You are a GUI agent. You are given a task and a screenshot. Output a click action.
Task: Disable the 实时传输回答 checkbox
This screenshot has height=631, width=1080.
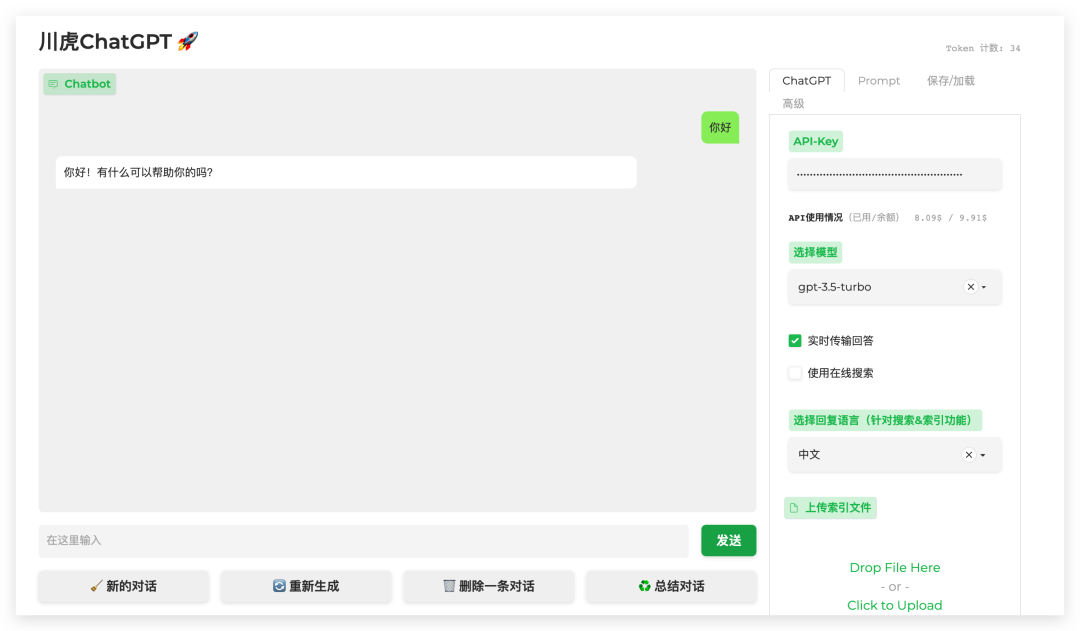pyautogui.click(x=794, y=340)
